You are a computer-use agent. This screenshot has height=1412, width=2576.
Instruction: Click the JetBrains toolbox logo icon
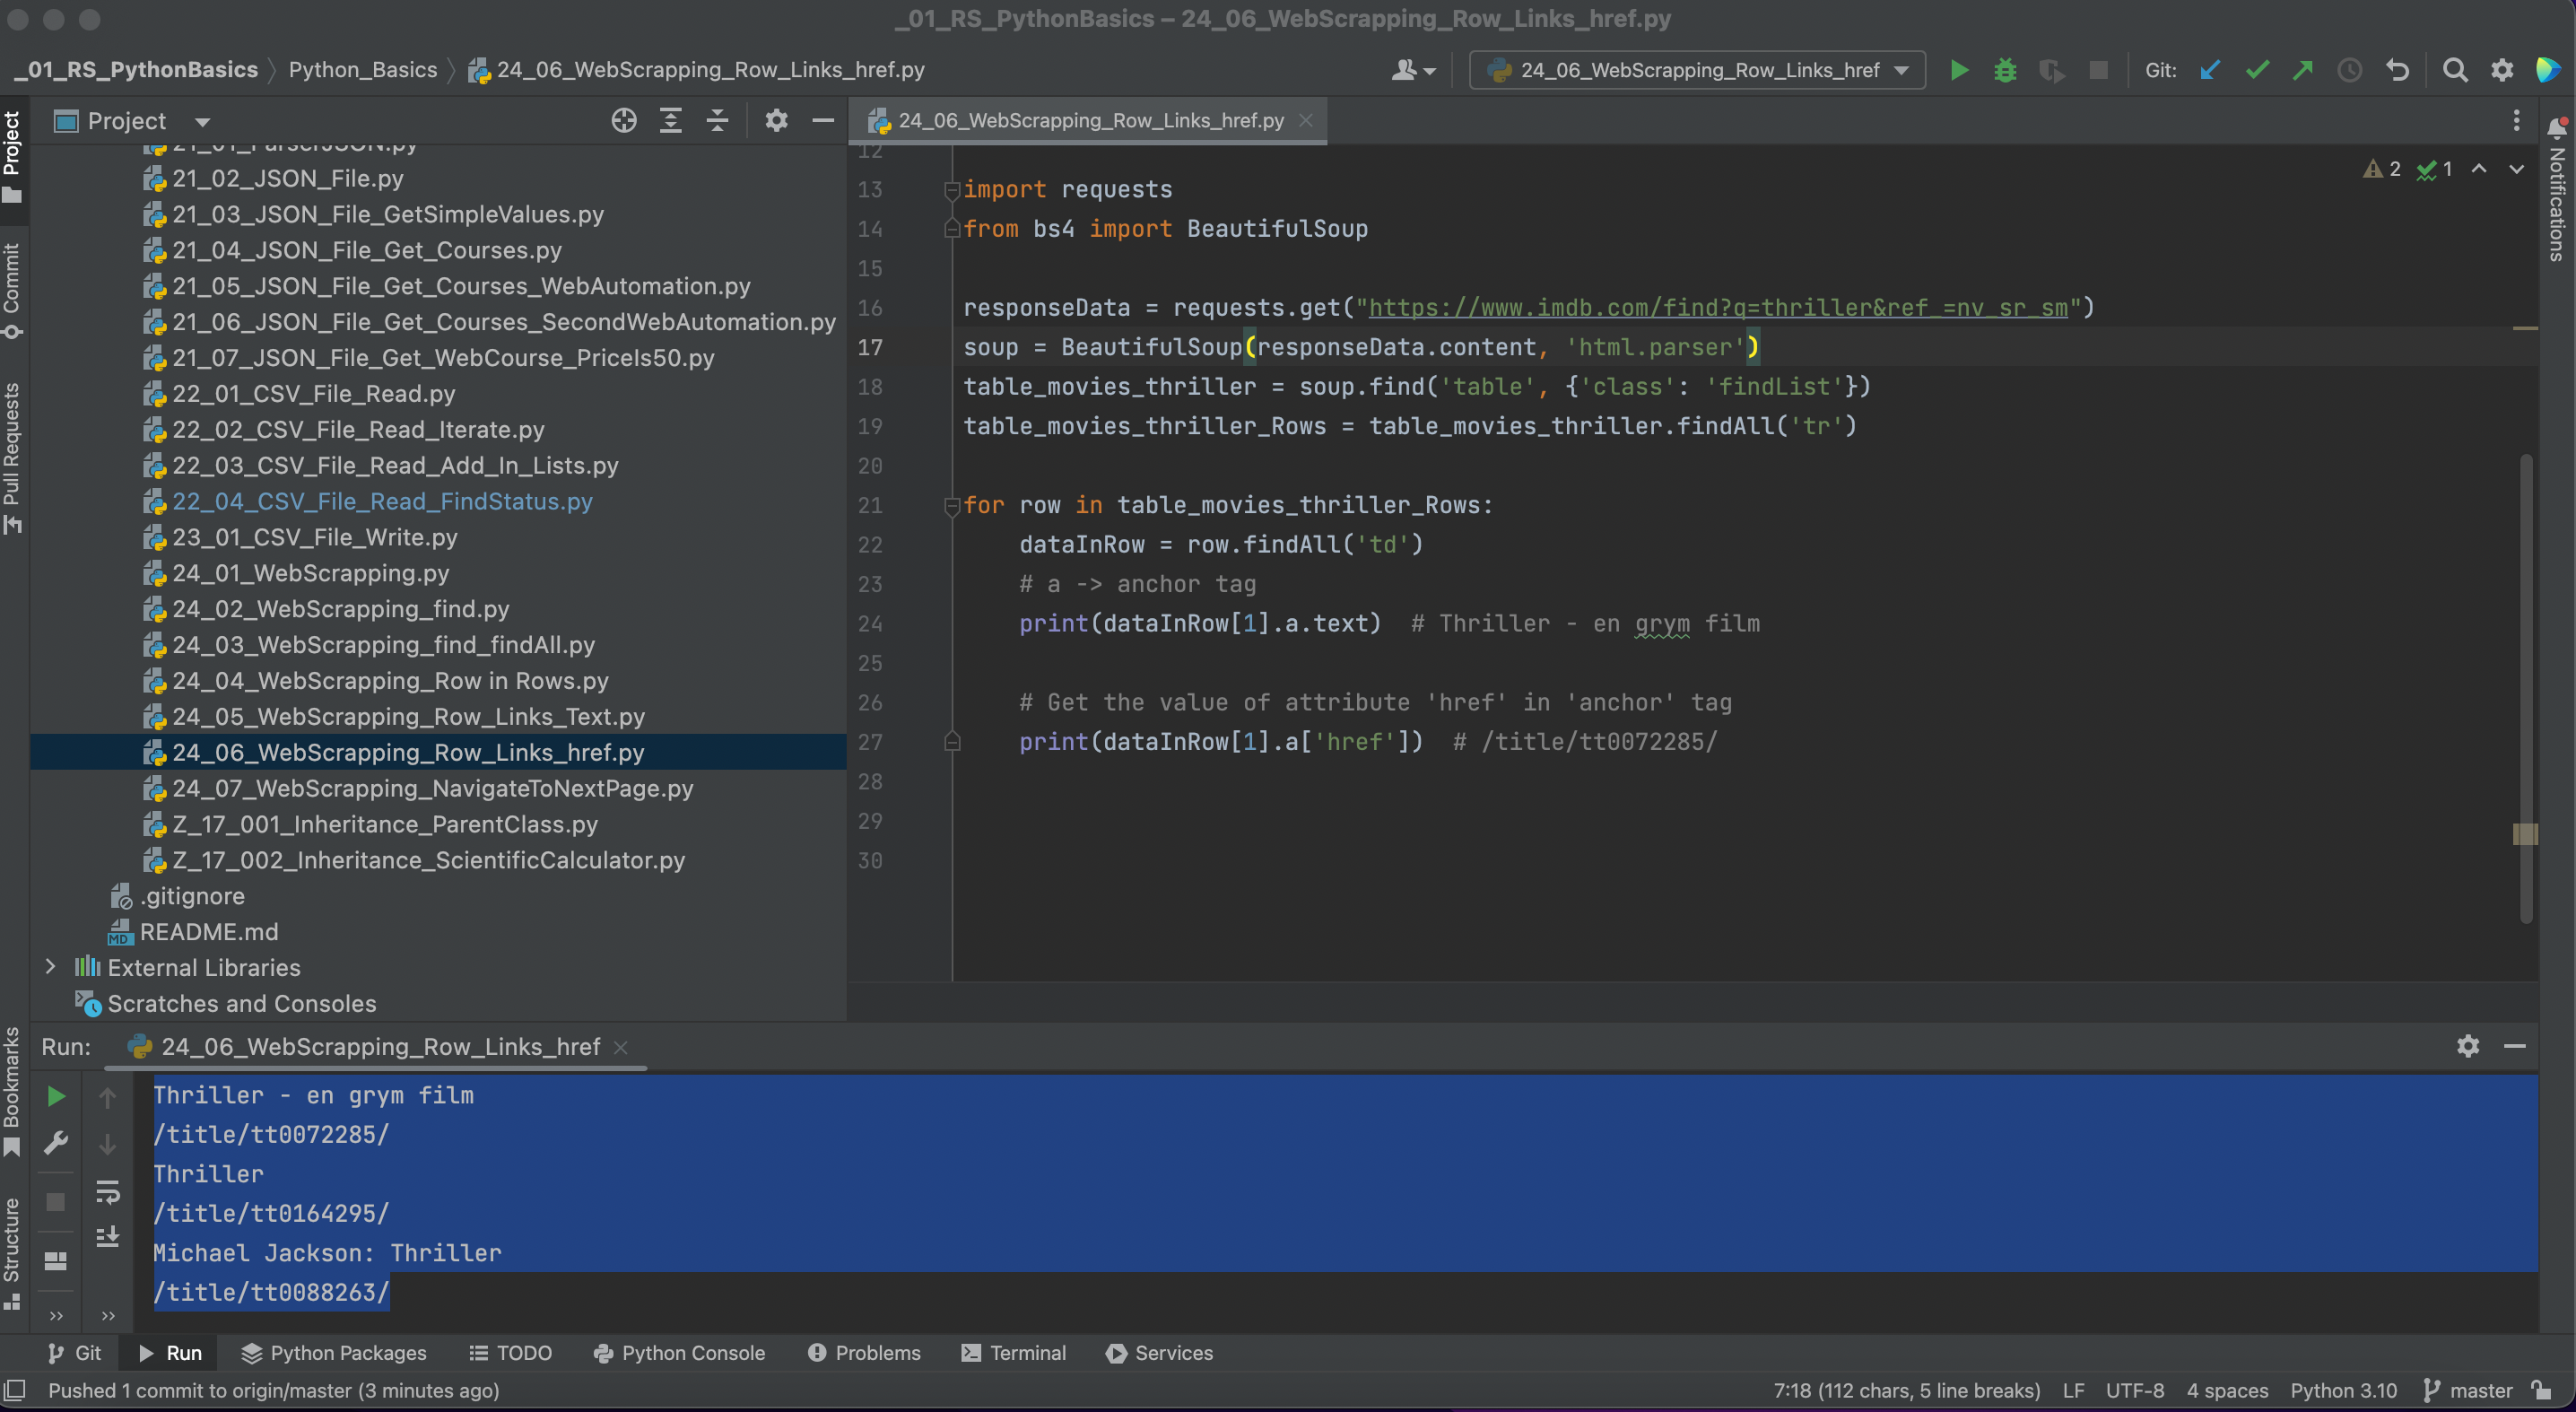tap(2548, 70)
